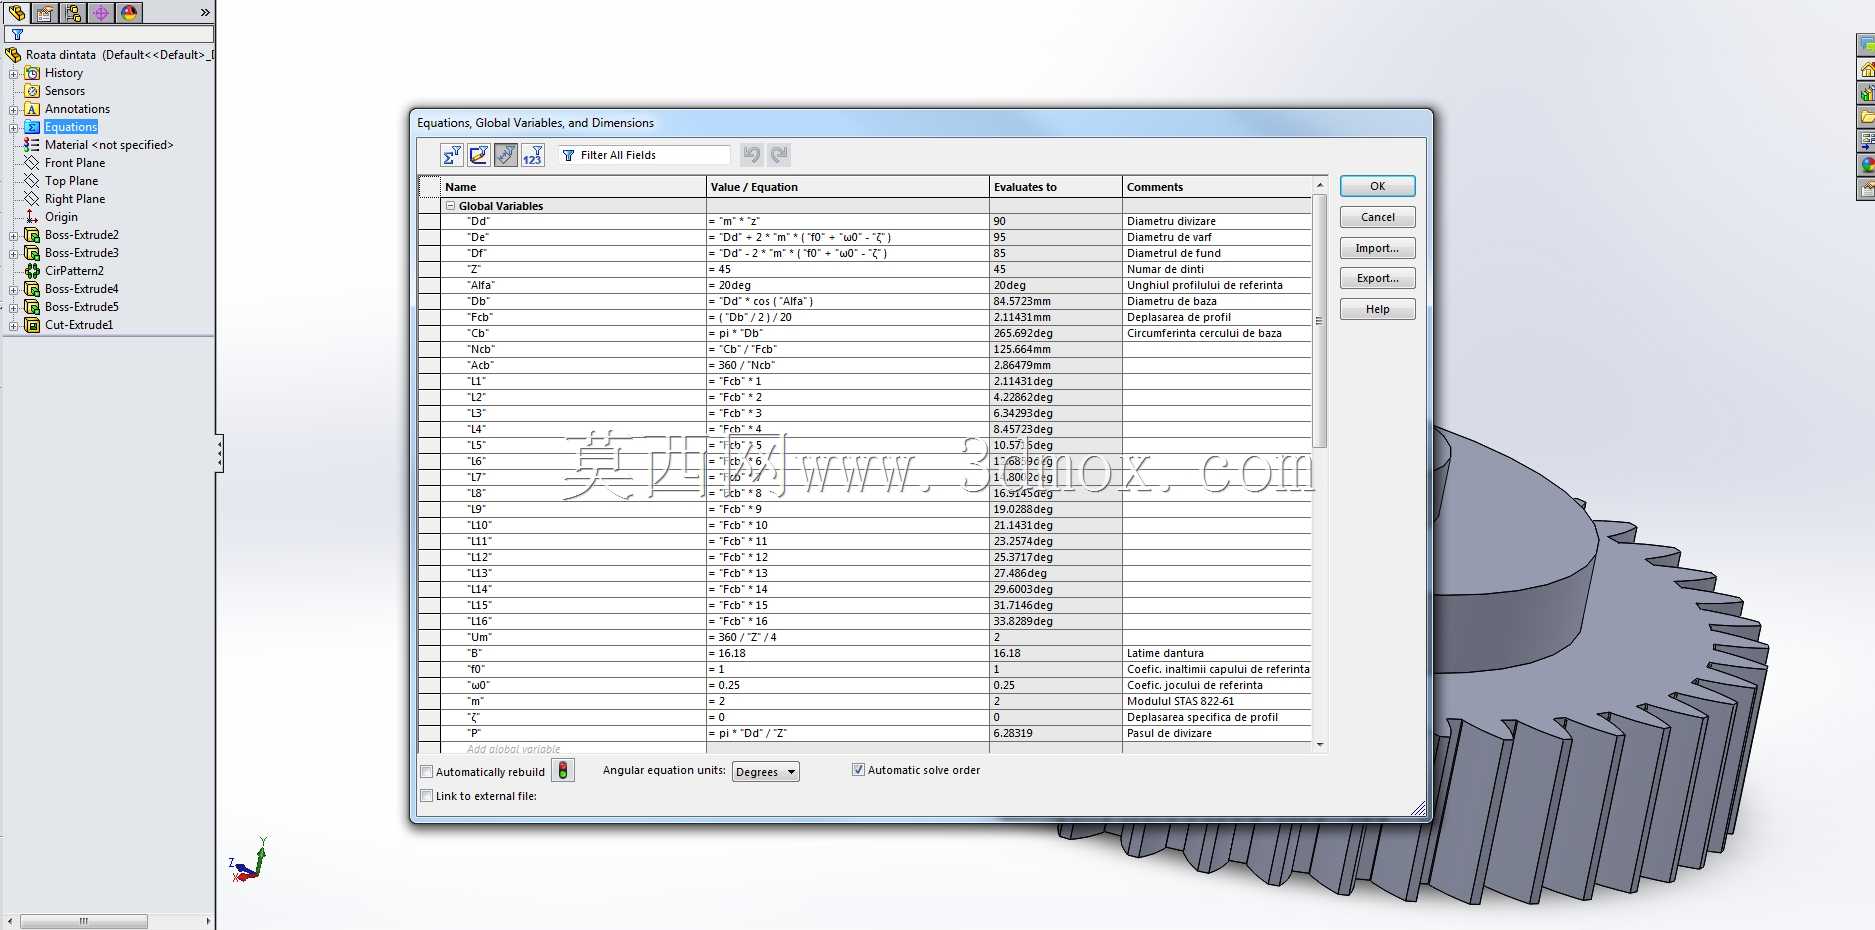Open Appearances and Scenes task pane tab
Viewport: 1875px width, 930px height.
click(1866, 165)
